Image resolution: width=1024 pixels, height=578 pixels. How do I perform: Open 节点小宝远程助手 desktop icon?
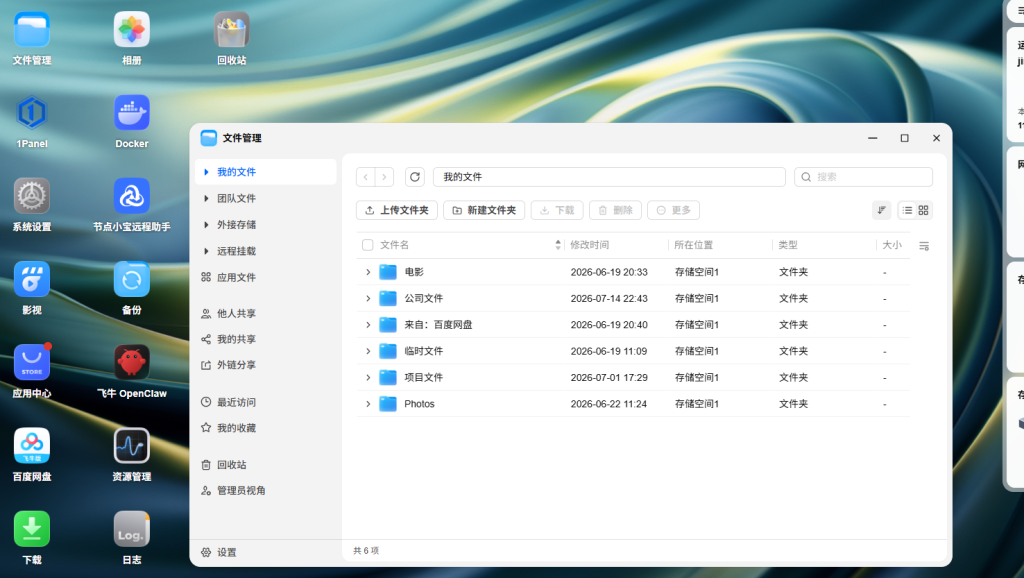pos(131,196)
